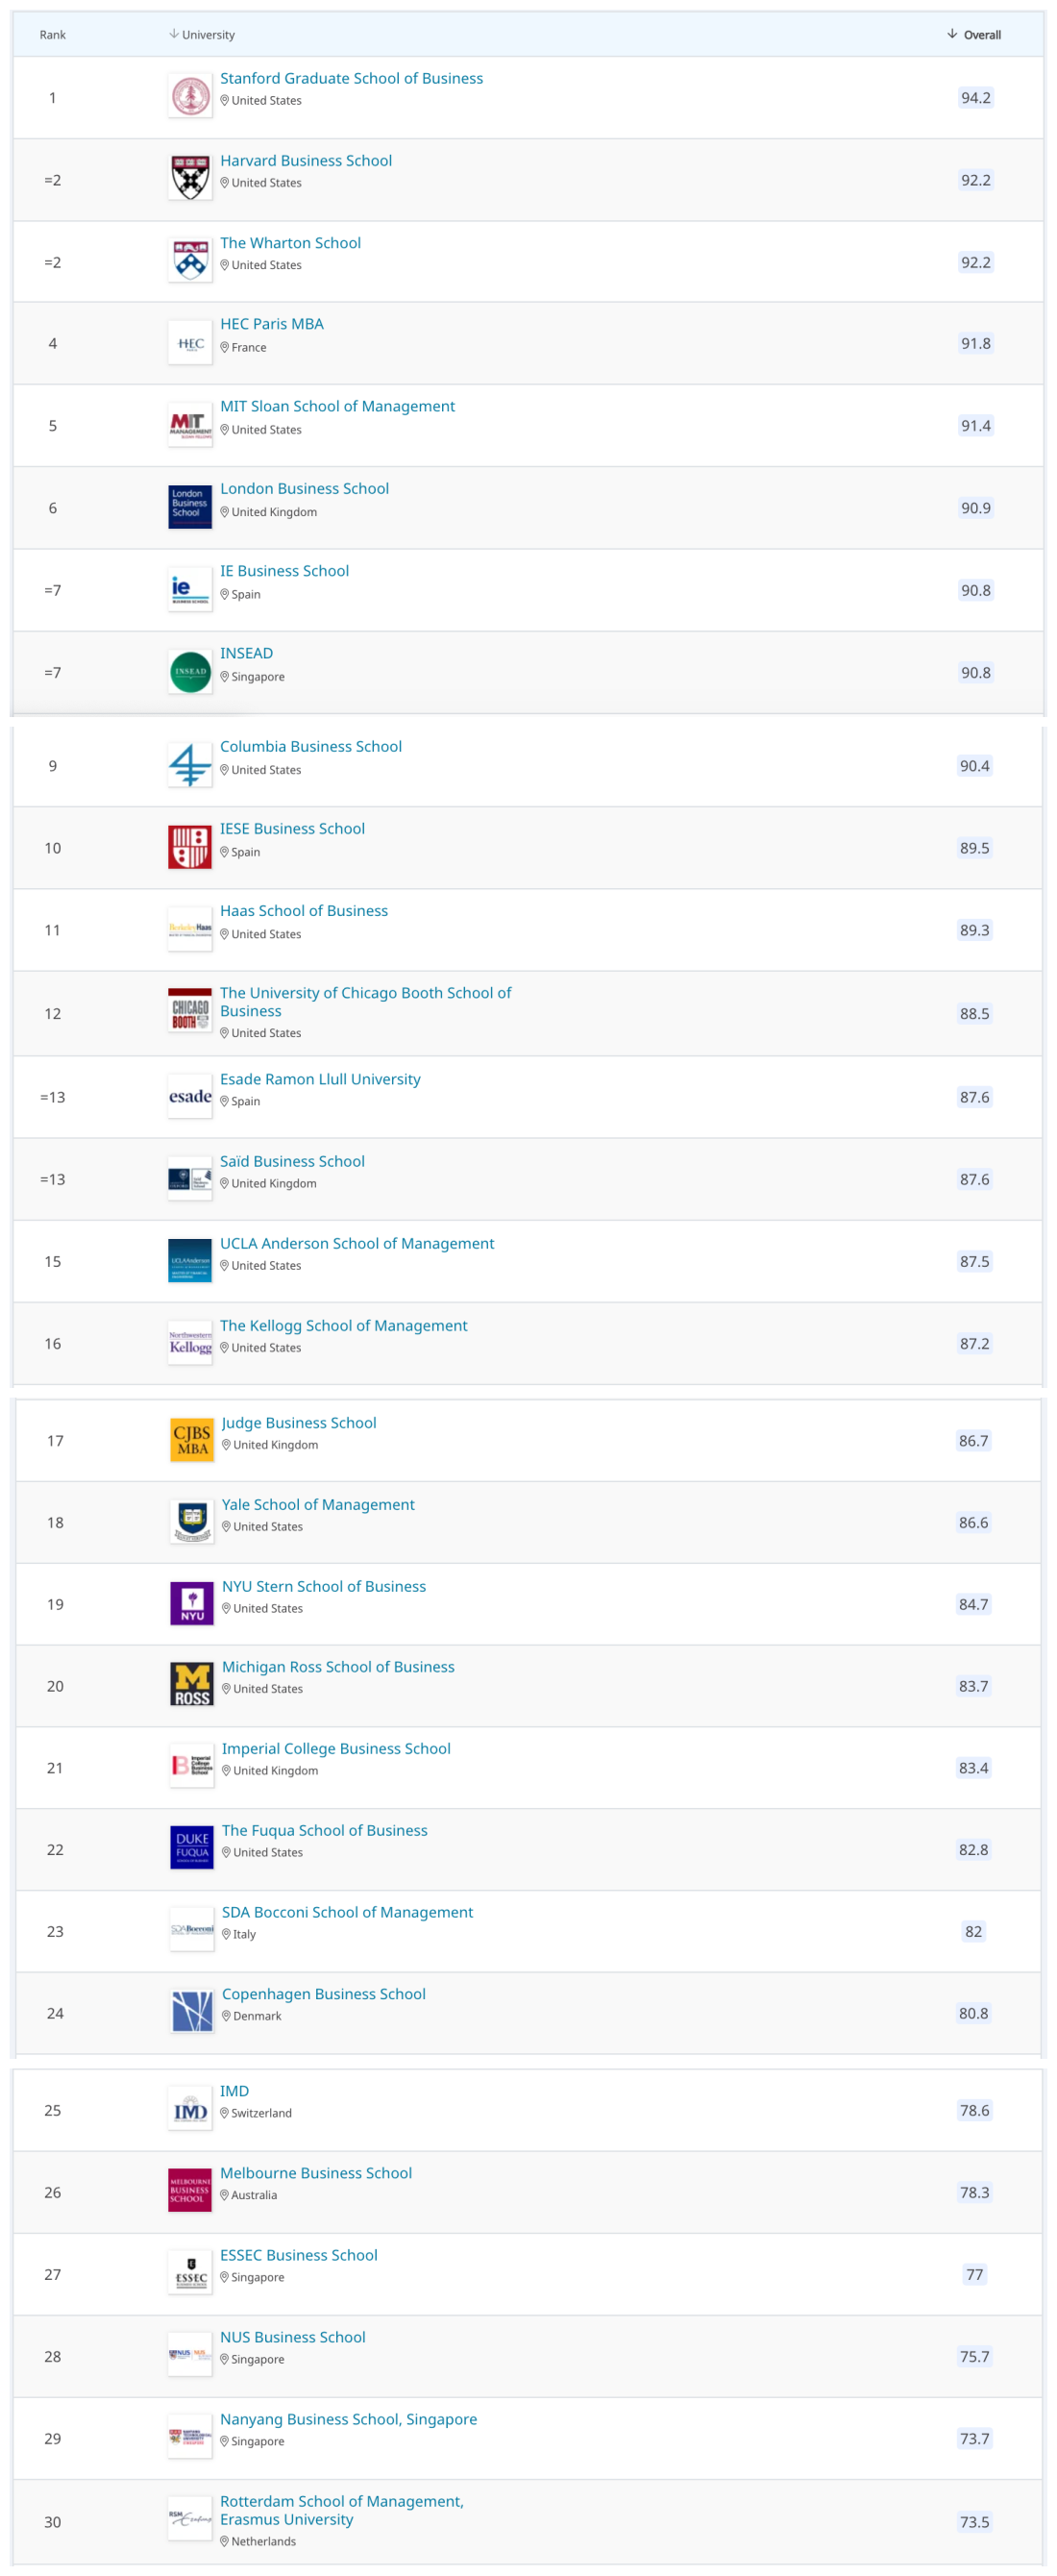Open the ESSEC Business School link
This screenshot has height=2576, width=1057.
299,2255
